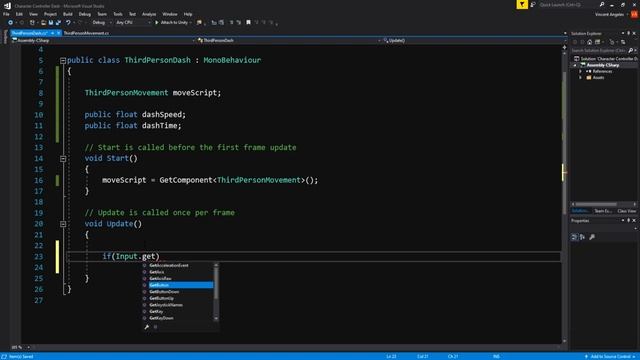Open the Debug menu

point(84,14)
